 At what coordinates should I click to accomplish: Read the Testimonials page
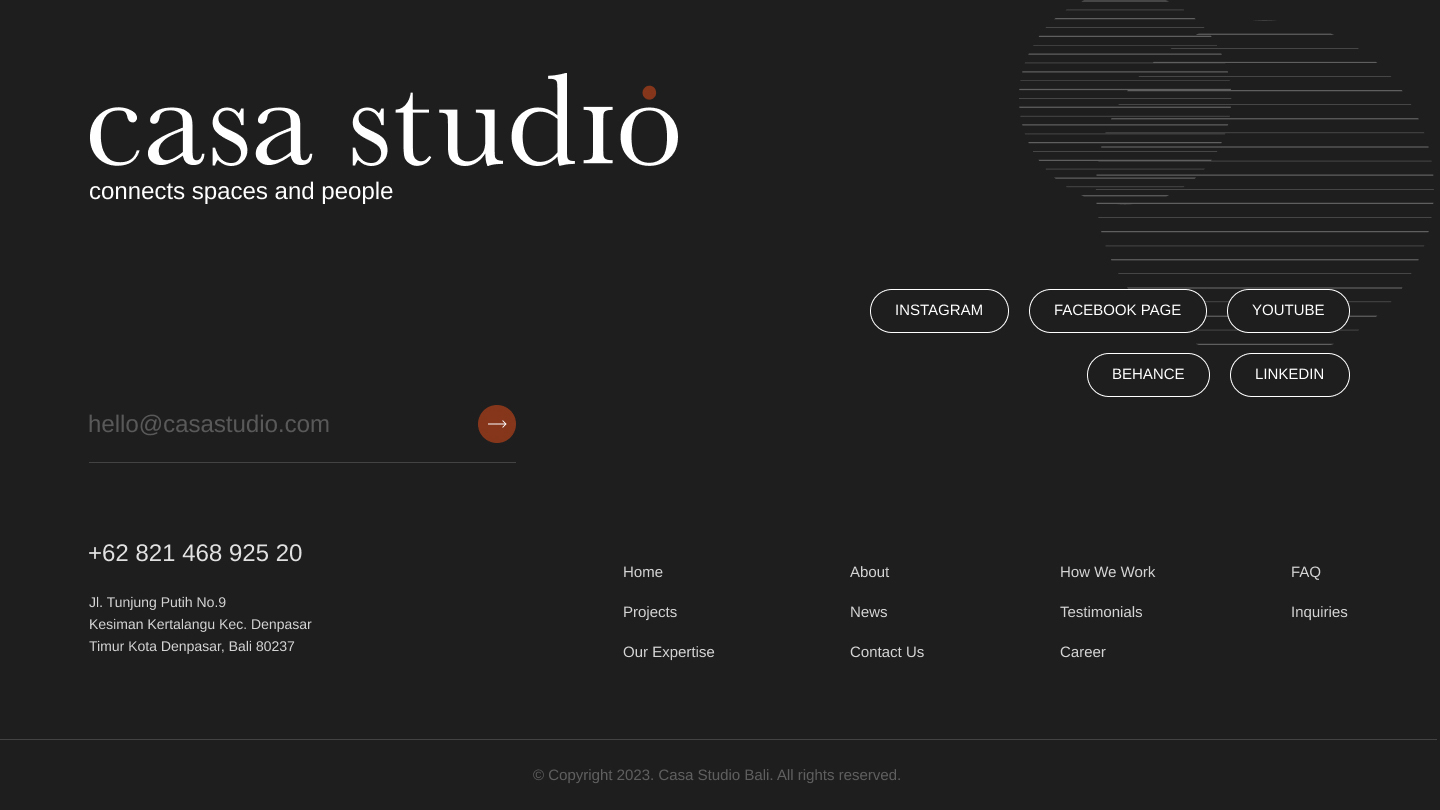coord(1101,612)
